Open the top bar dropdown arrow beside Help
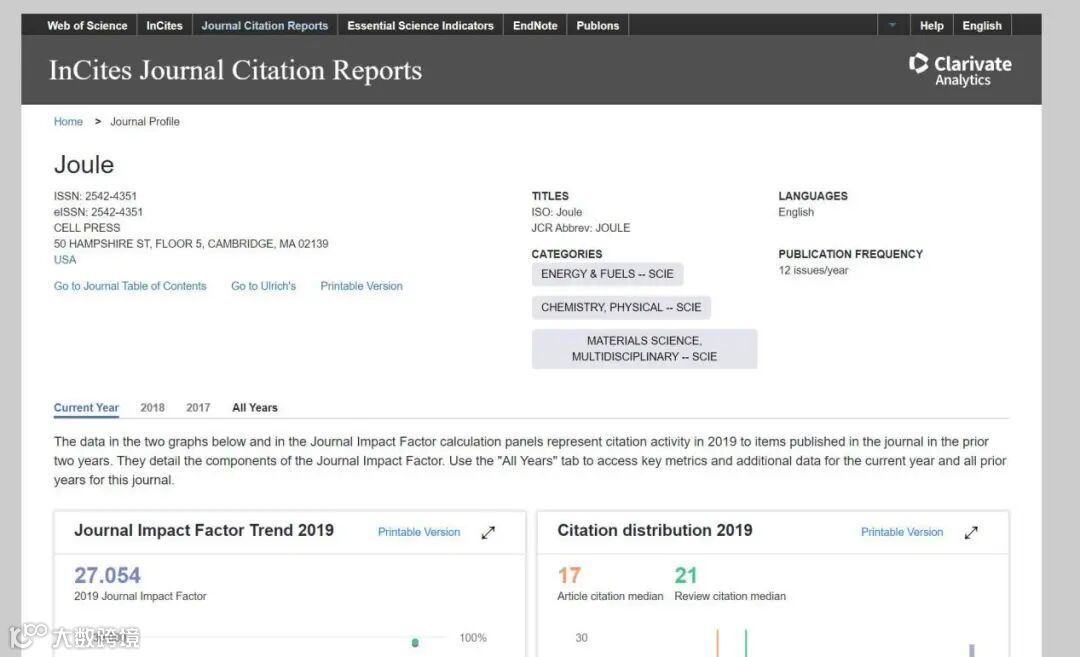 (x=892, y=25)
